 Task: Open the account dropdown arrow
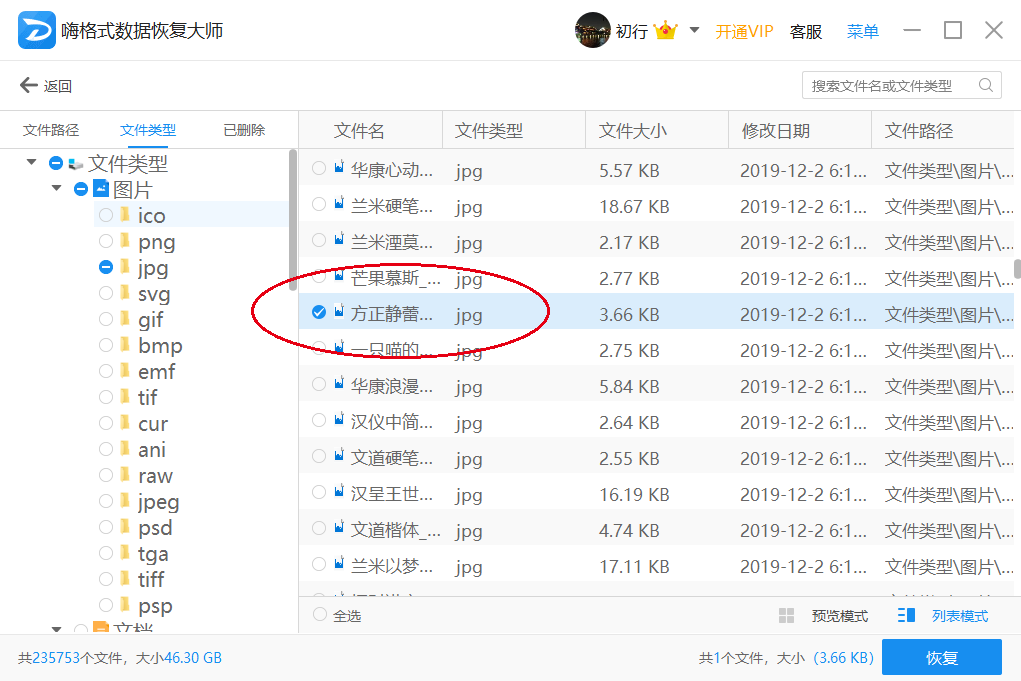coord(694,30)
